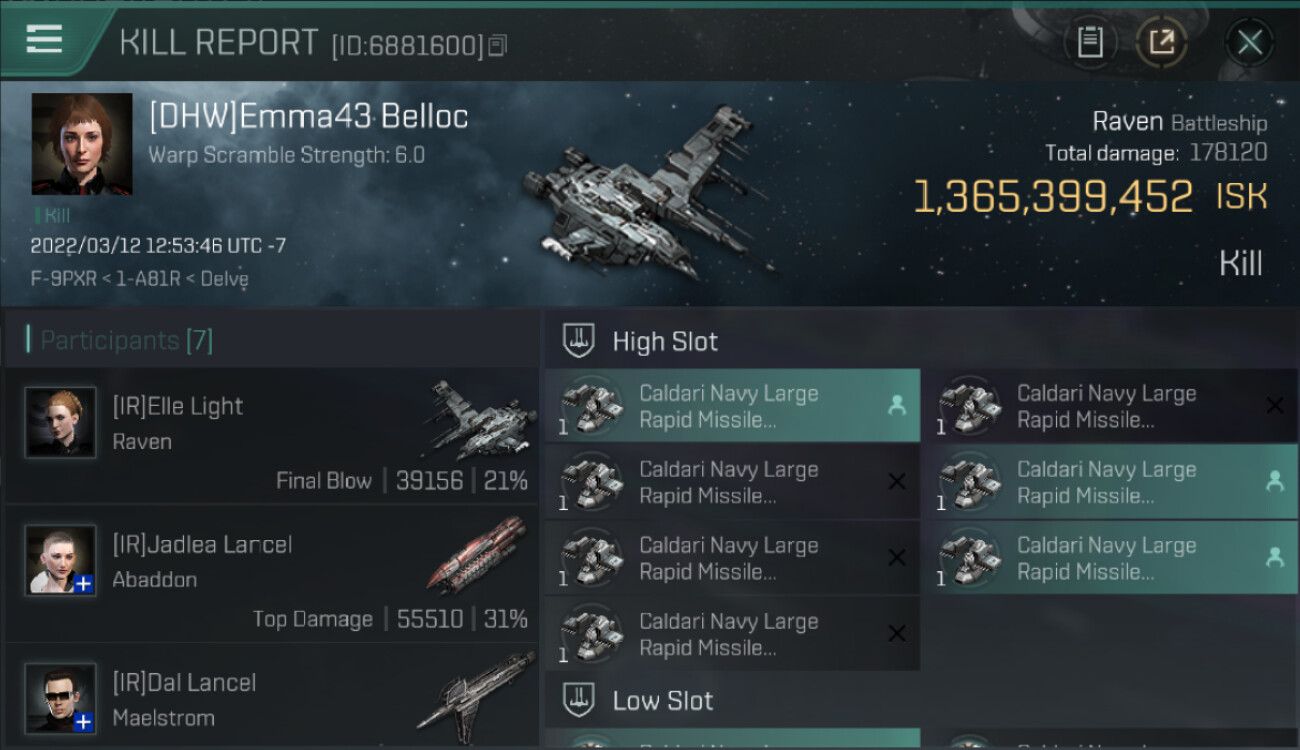
Task: View Emma43 Belloc's character portrait
Action: [x=82, y=144]
